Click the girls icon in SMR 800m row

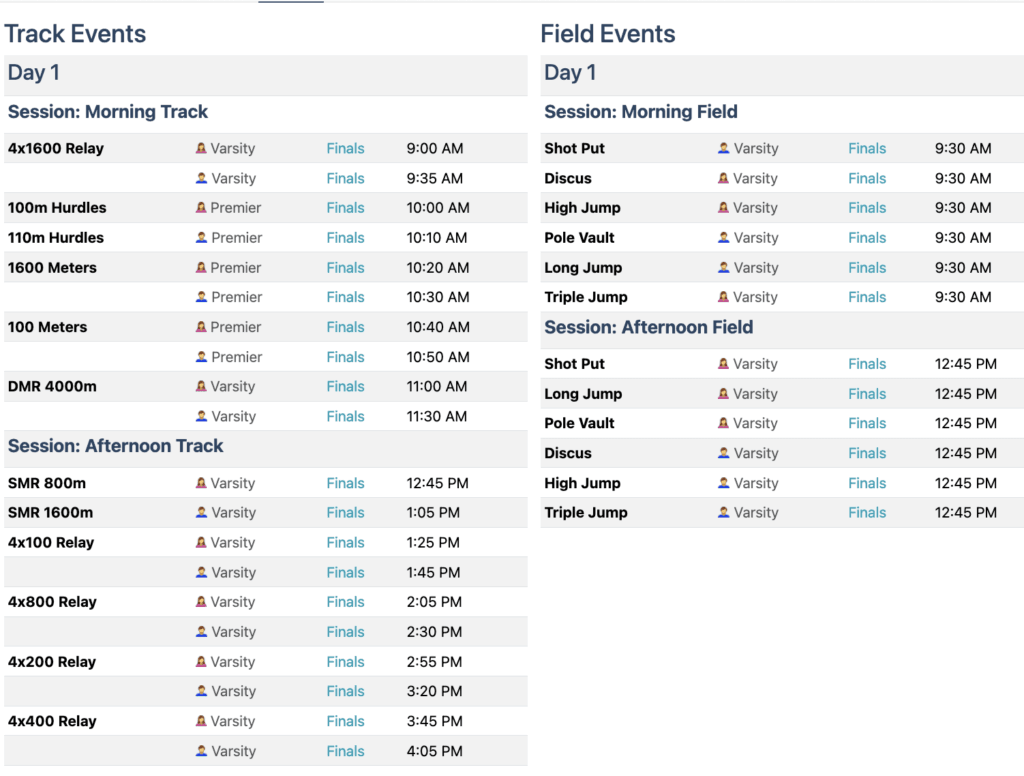coord(201,483)
